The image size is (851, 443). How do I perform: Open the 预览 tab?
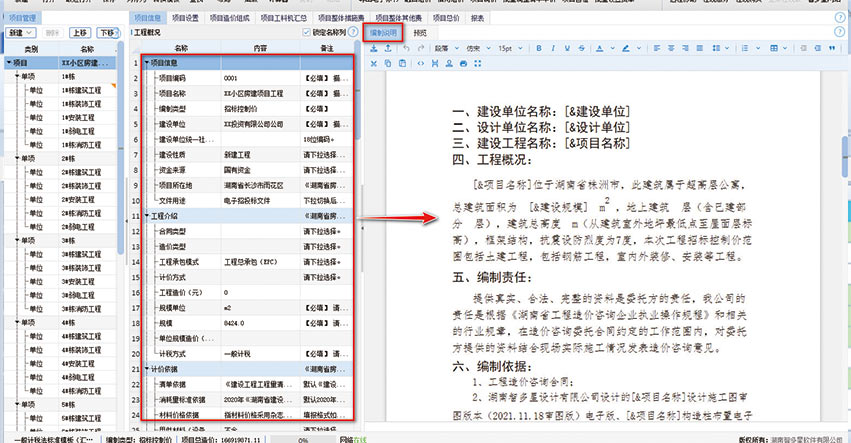click(x=419, y=33)
